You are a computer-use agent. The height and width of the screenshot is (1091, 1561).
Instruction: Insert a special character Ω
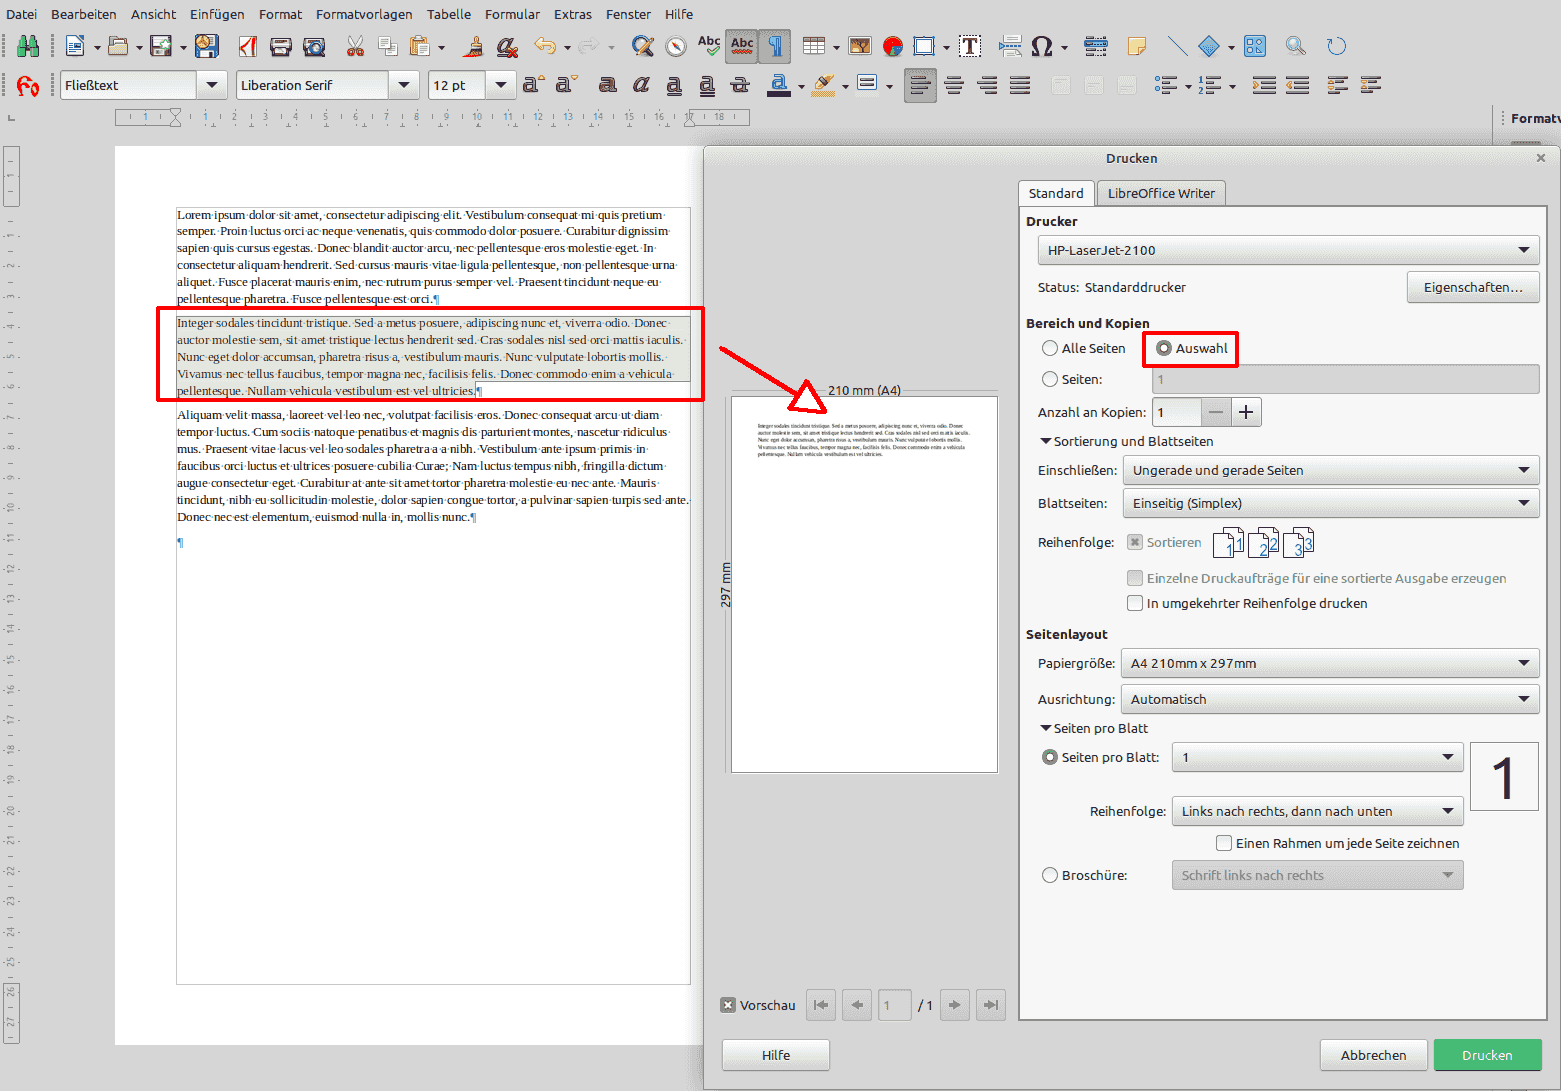(x=1044, y=46)
